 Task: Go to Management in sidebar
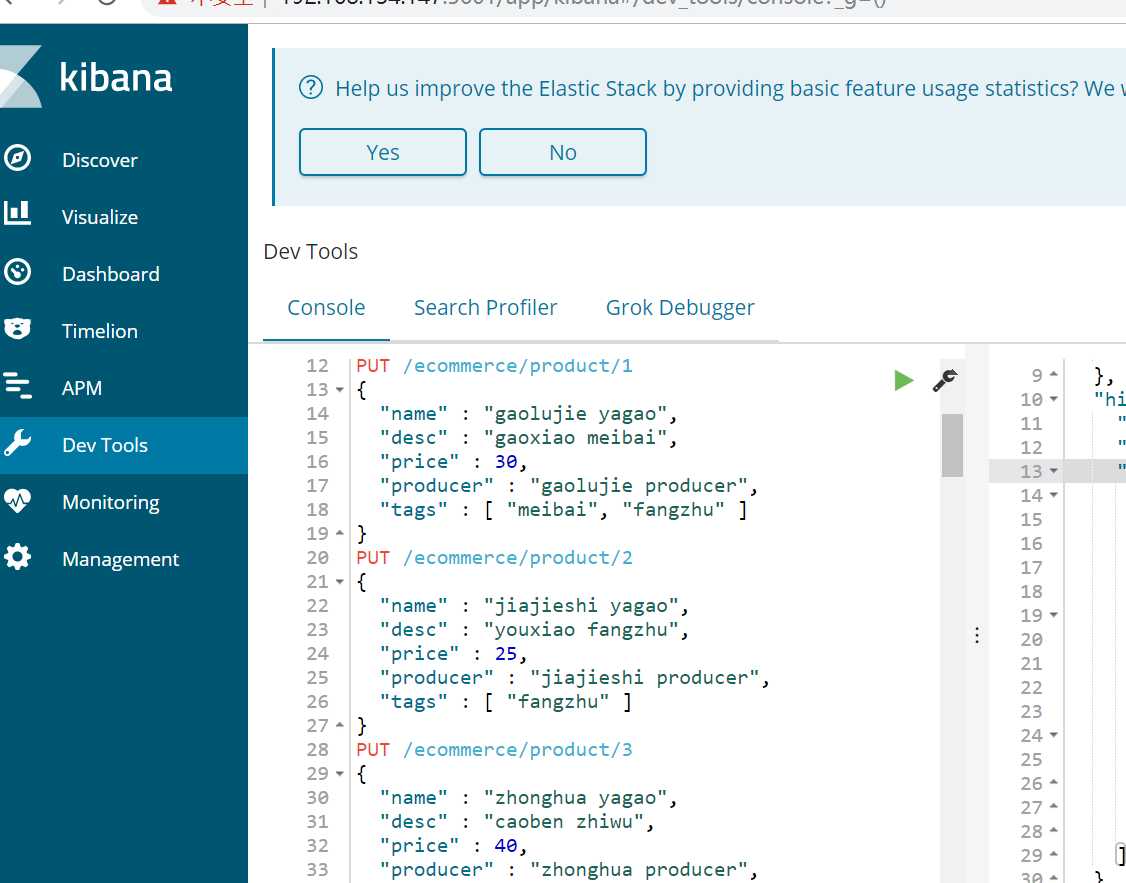pyautogui.click(x=121, y=559)
